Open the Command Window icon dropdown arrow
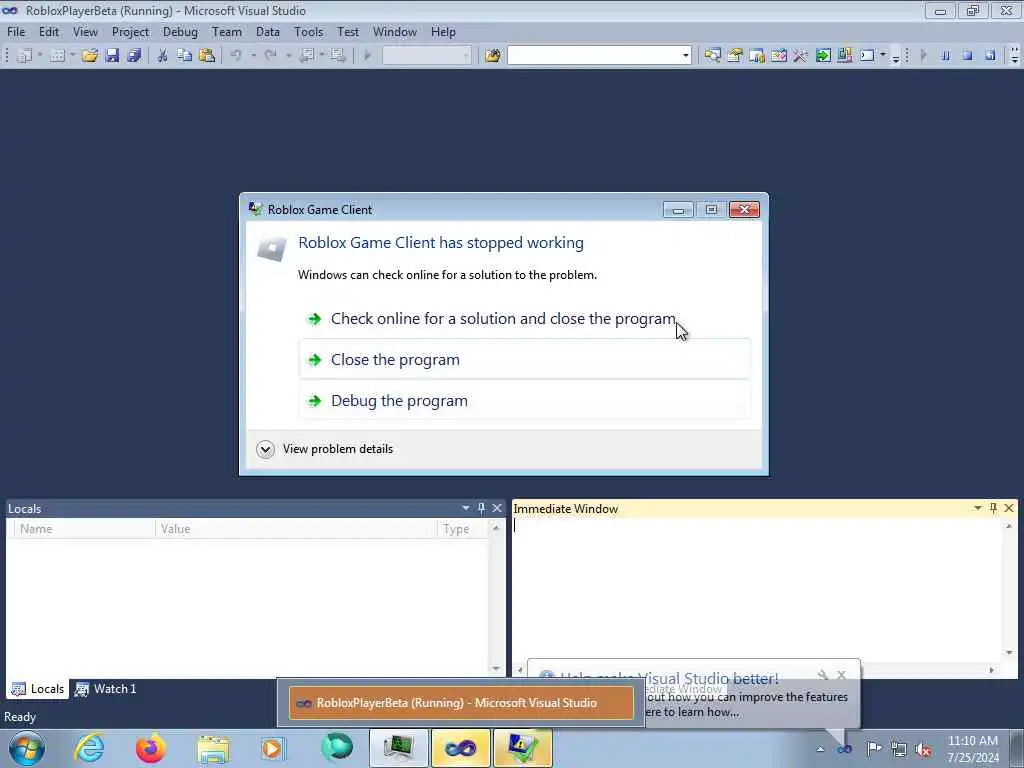This screenshot has width=1024, height=768. point(883,56)
